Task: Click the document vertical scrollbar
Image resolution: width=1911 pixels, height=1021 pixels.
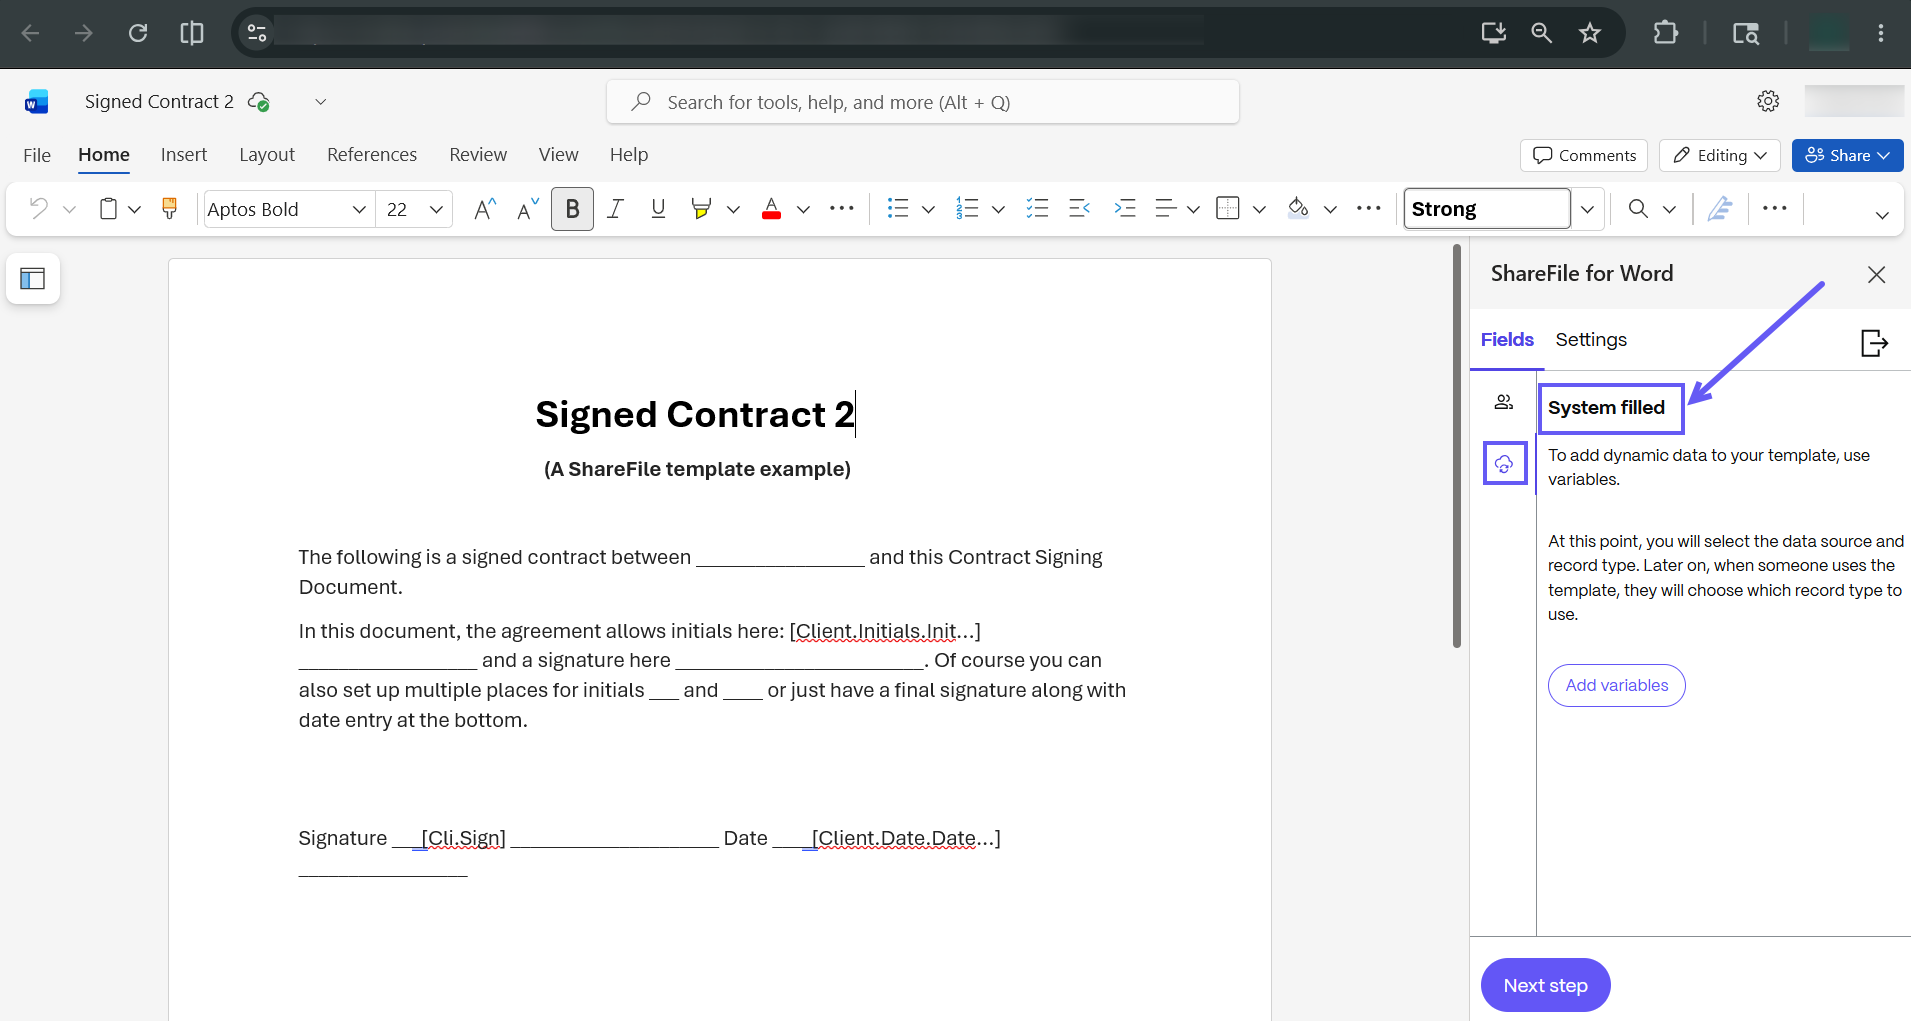Action: point(1457,447)
